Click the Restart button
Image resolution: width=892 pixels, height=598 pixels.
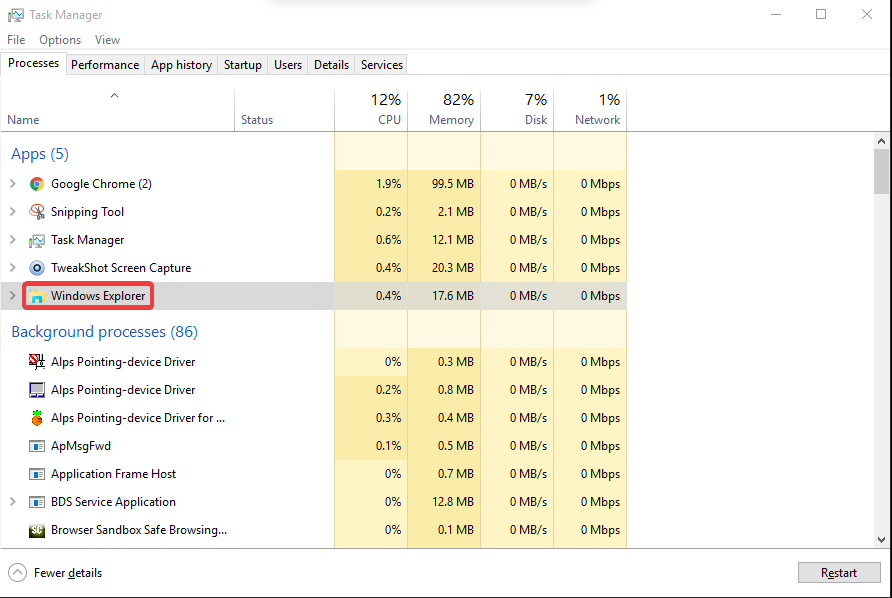[x=839, y=572]
